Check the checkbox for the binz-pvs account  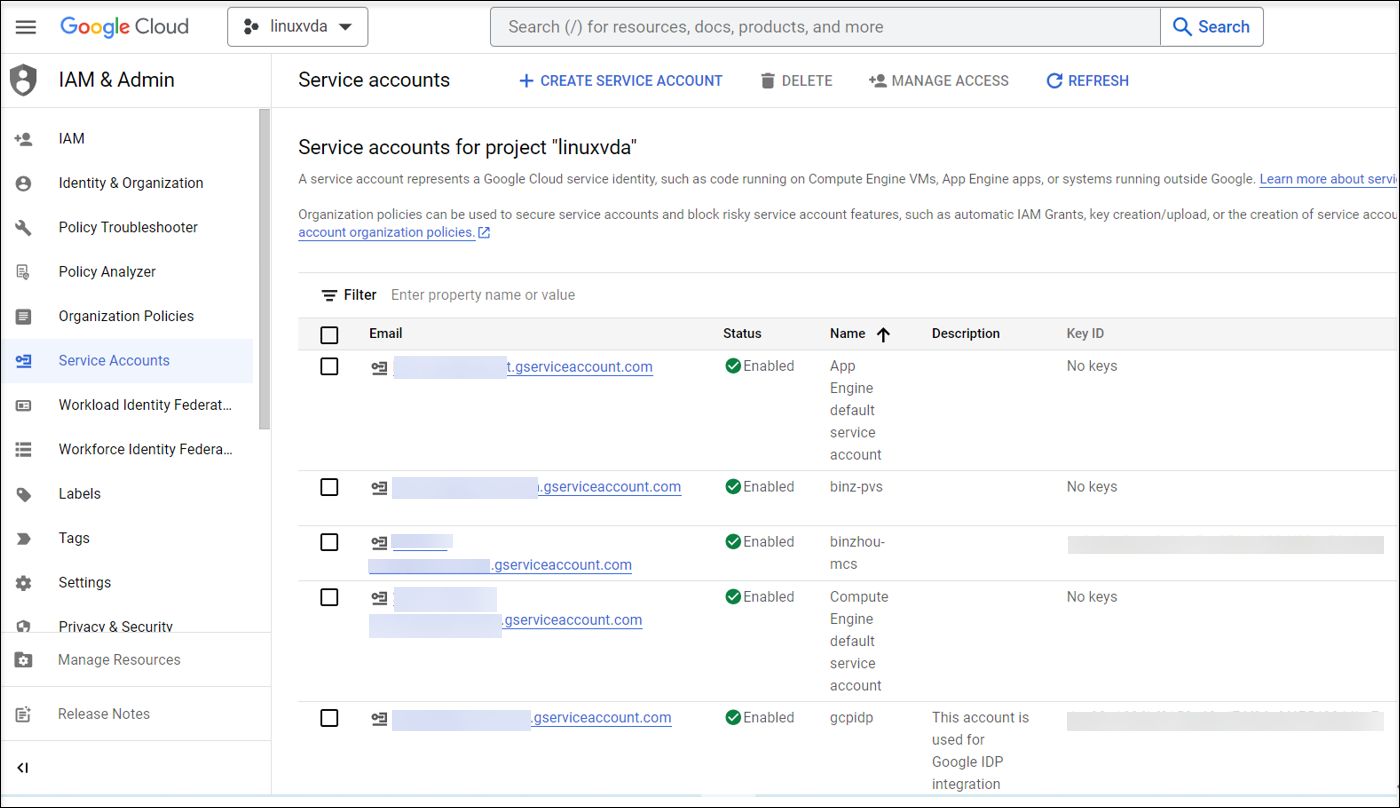click(x=329, y=487)
